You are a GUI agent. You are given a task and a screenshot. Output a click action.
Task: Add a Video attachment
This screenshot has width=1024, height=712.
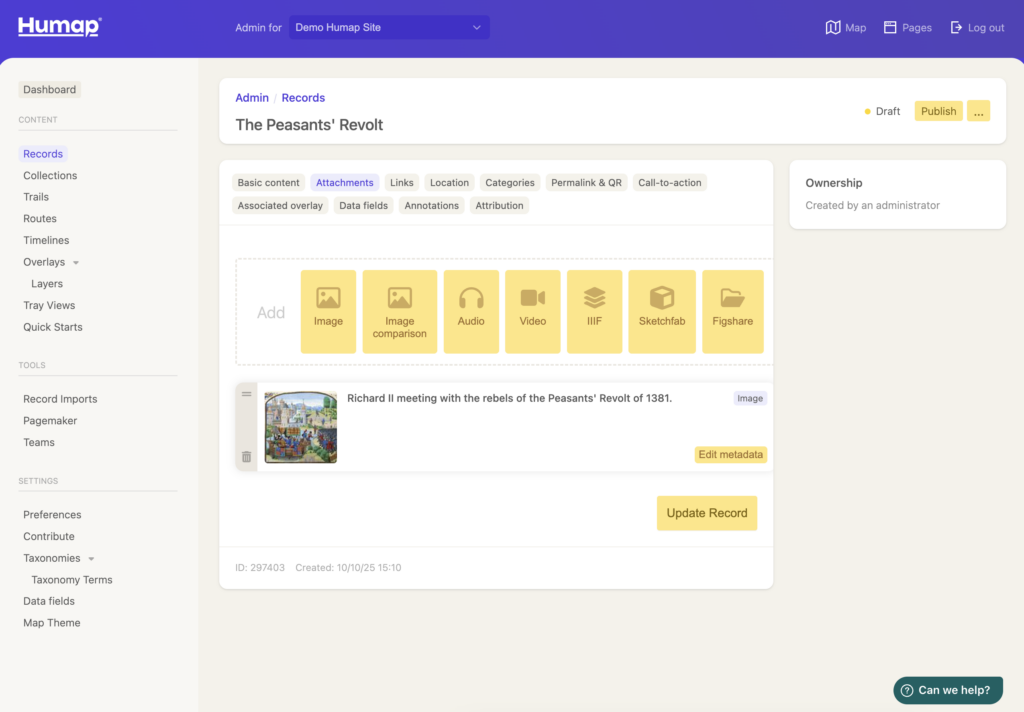tap(532, 311)
